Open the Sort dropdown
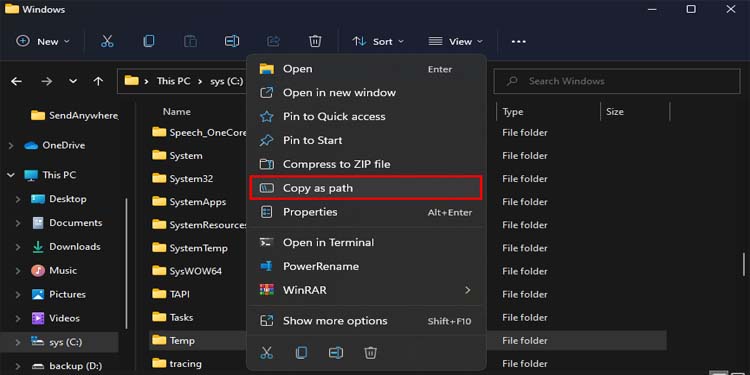The width and height of the screenshot is (750, 375). point(378,42)
